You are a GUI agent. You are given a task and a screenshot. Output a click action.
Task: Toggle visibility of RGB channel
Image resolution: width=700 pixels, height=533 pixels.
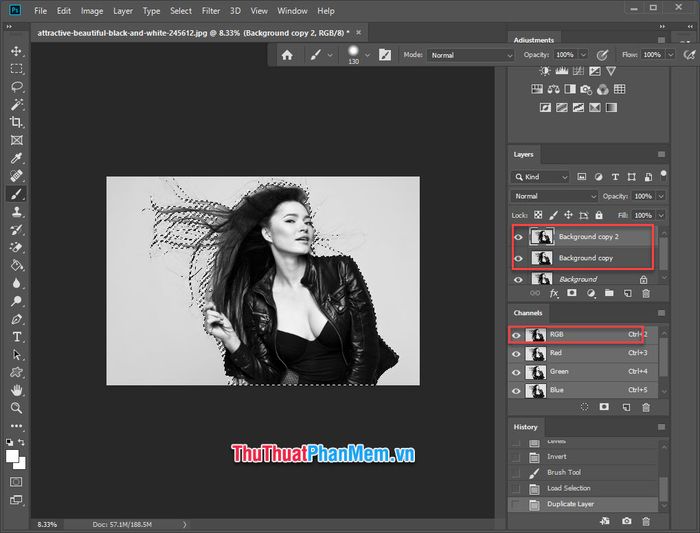[516, 335]
